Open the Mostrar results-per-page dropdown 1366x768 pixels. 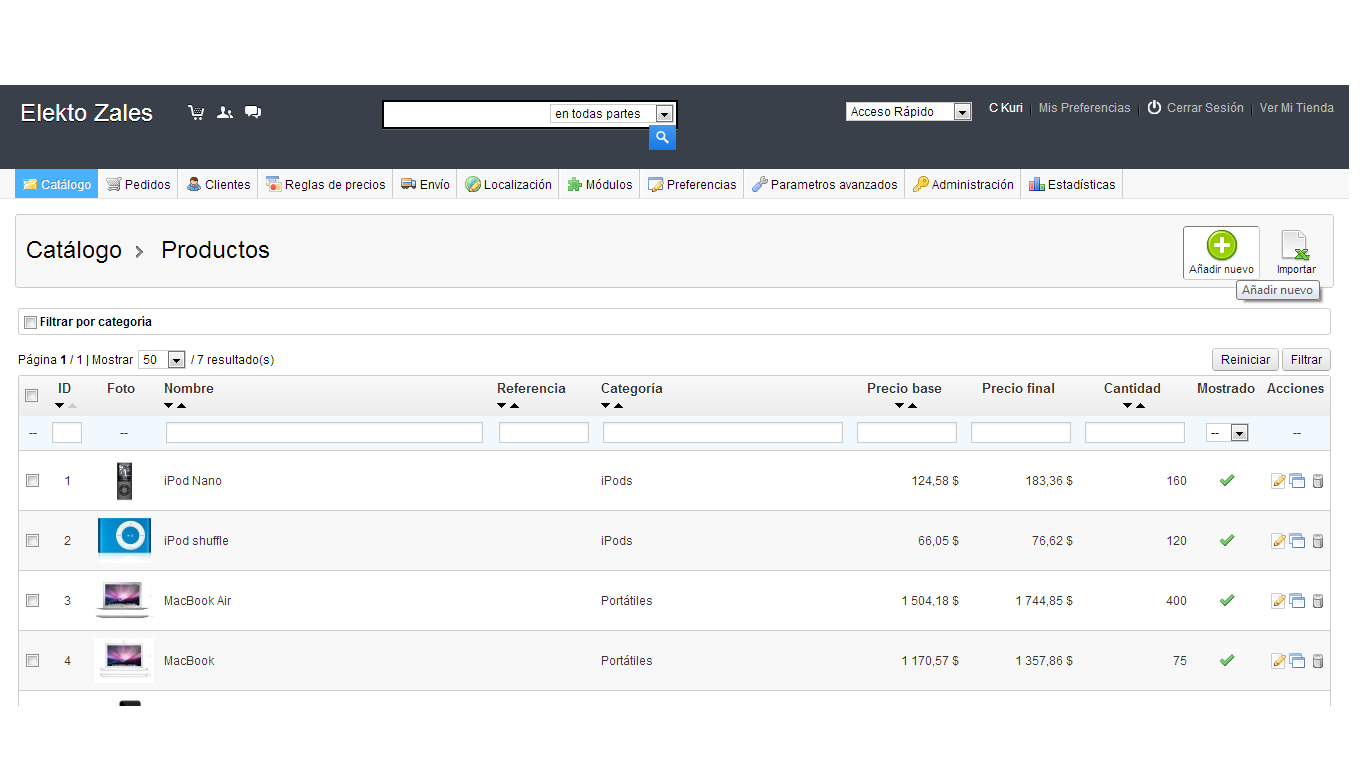click(x=163, y=360)
